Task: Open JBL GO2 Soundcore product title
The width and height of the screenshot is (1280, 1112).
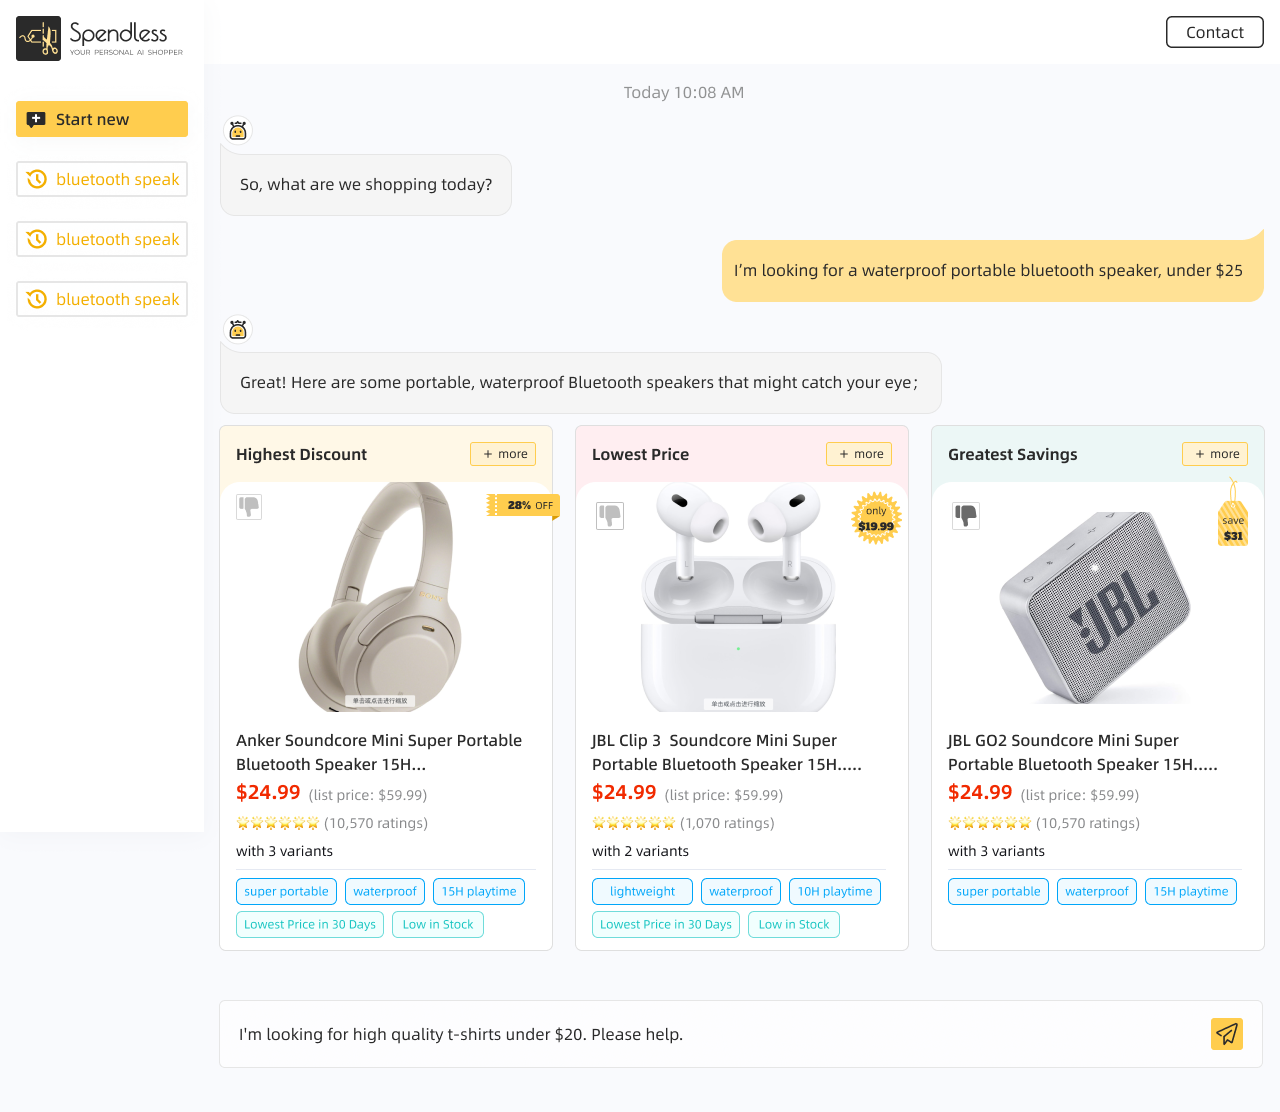Action: (1083, 752)
